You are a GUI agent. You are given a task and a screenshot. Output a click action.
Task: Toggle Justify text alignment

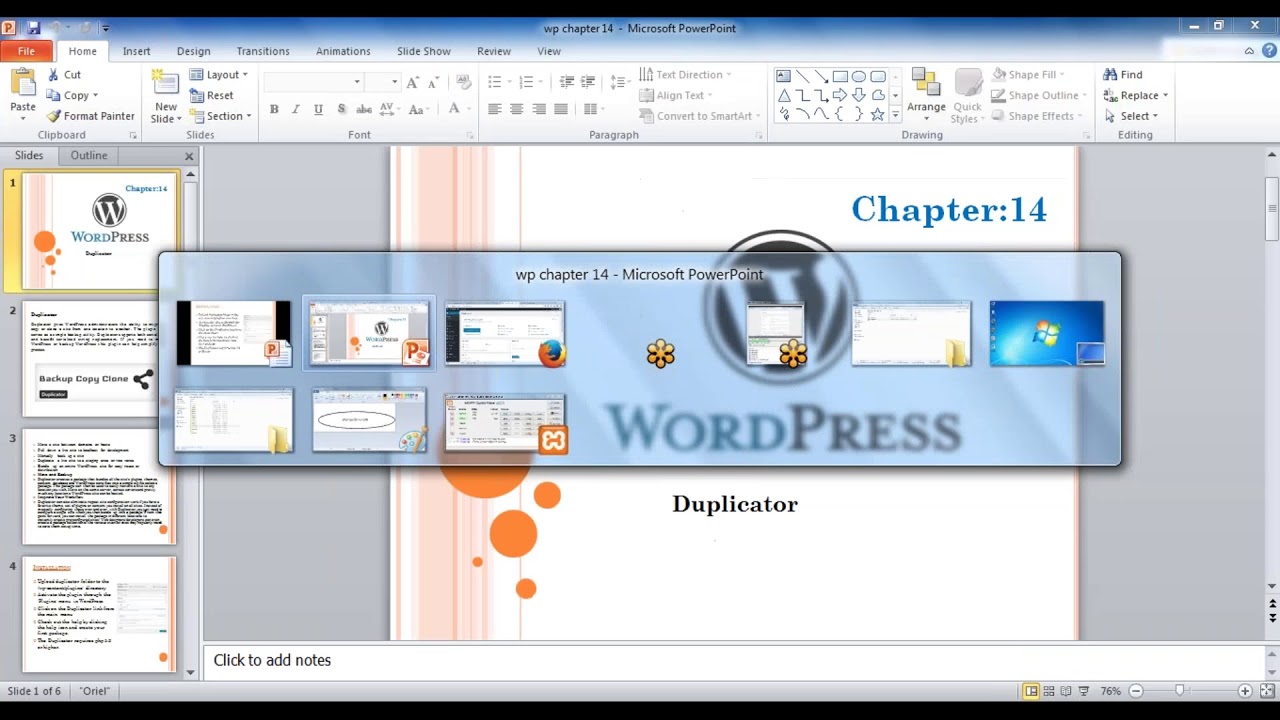click(561, 109)
